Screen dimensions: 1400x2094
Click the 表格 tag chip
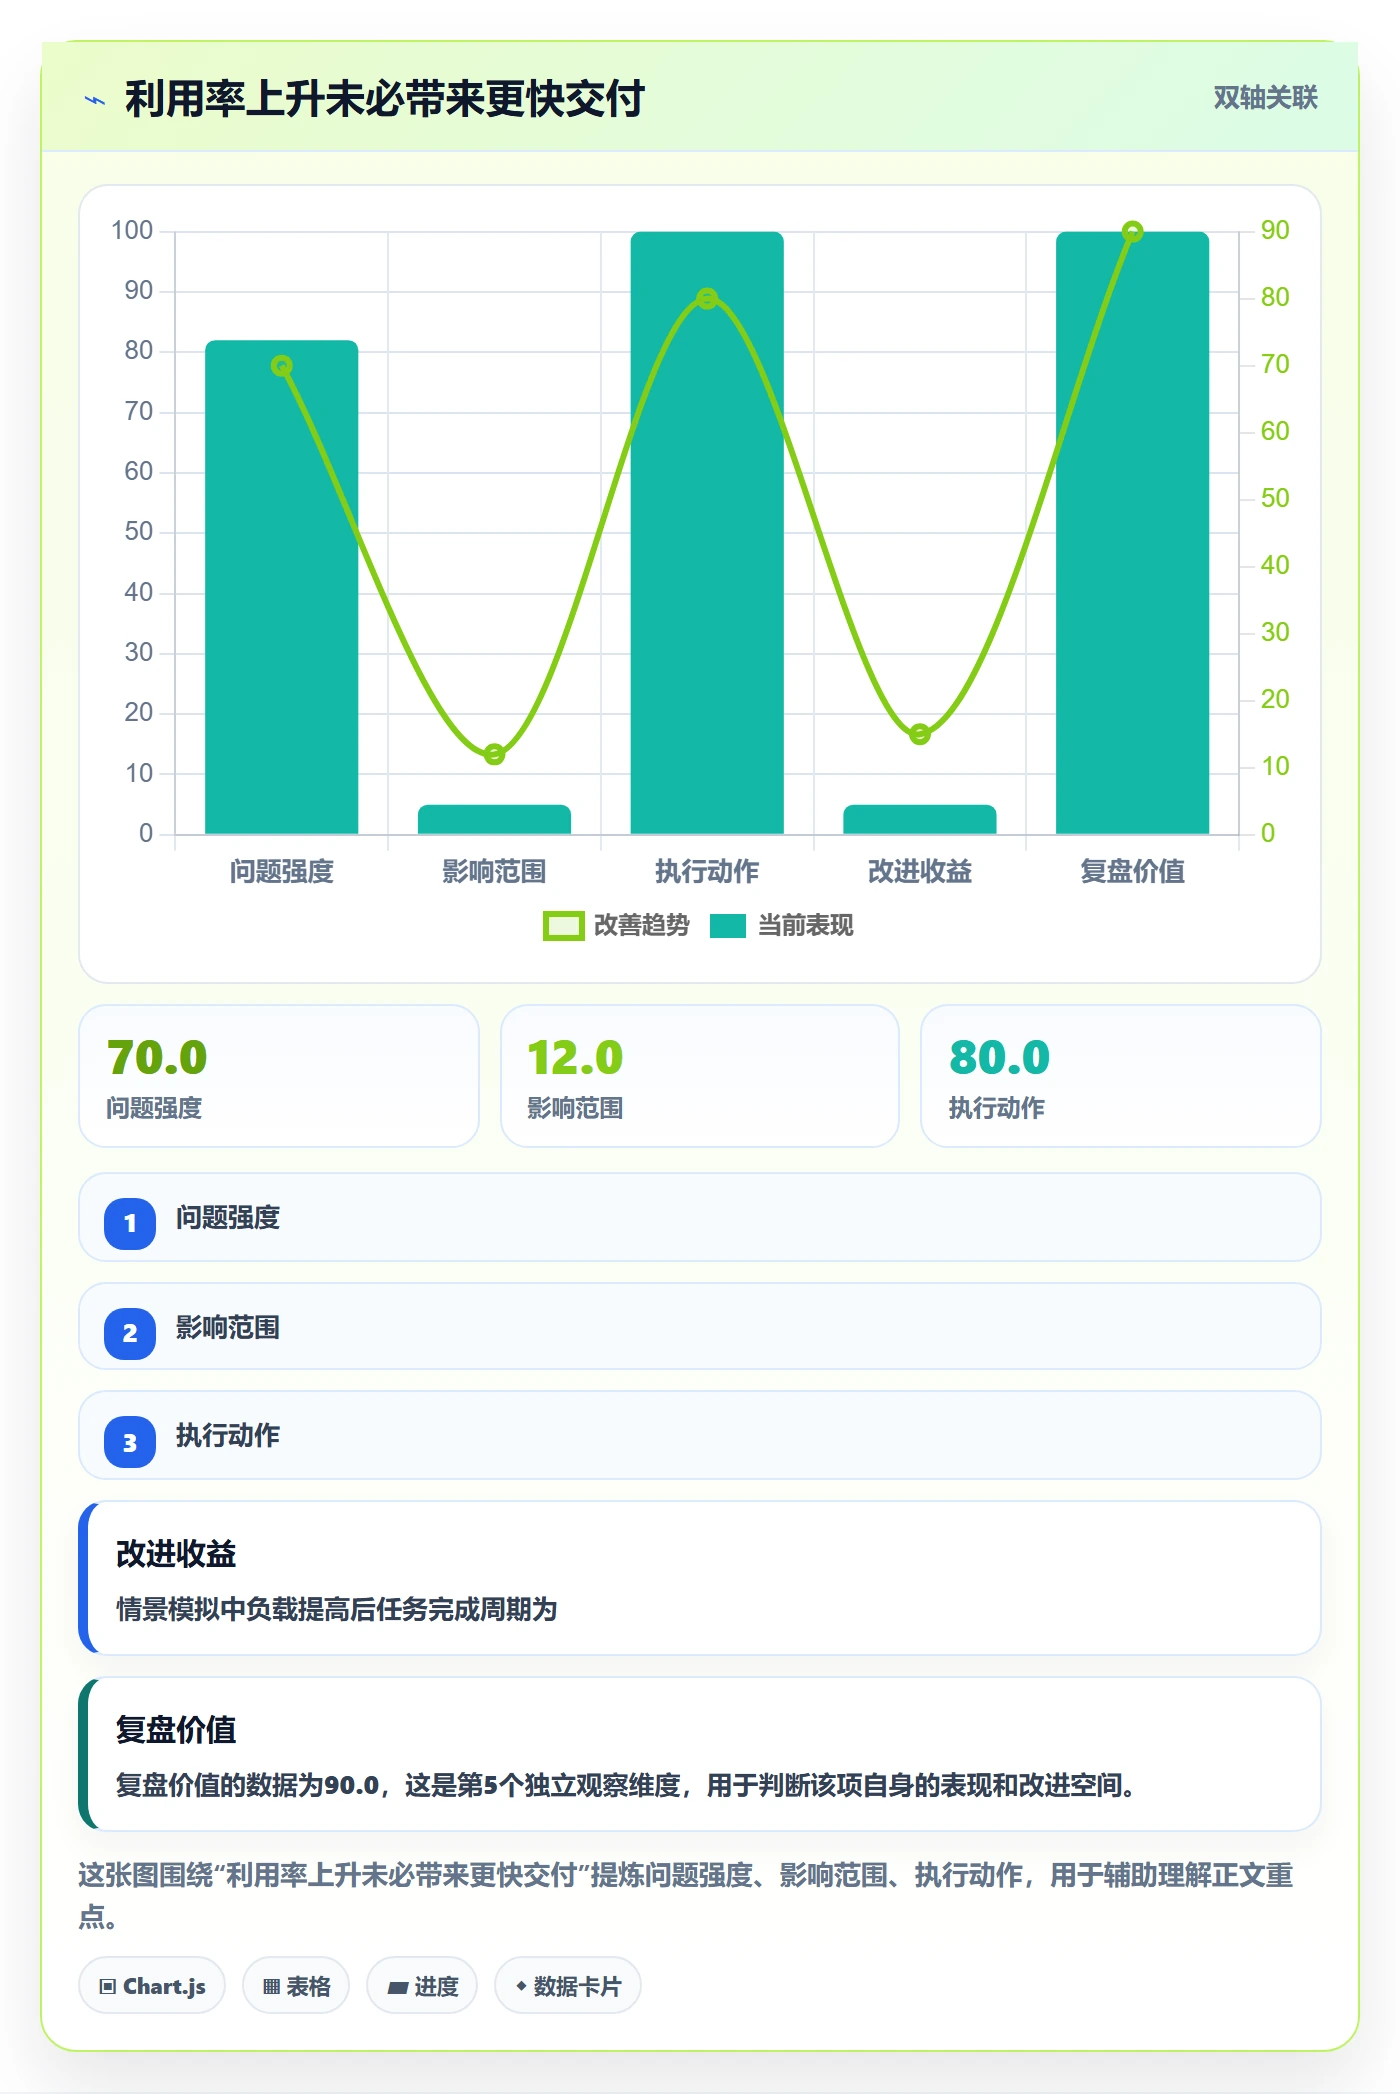pos(296,1986)
